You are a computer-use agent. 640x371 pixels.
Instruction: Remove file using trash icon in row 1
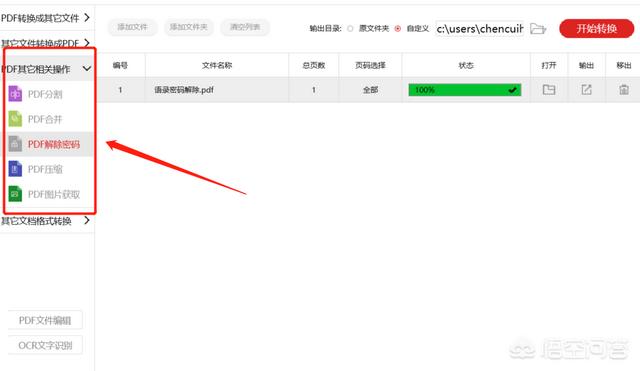pos(624,89)
